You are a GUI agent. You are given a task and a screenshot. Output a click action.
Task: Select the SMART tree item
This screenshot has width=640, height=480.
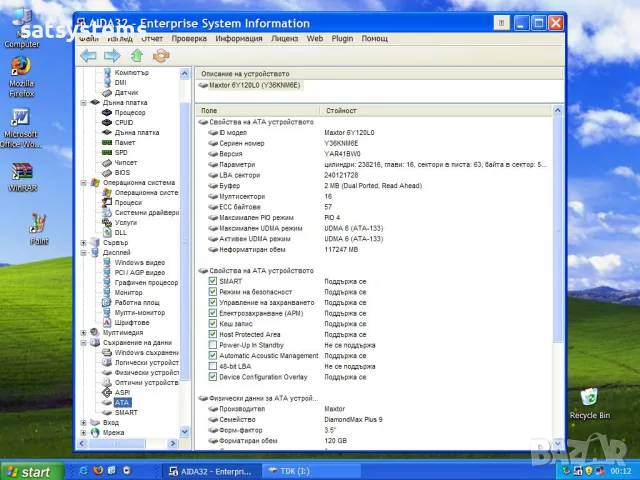(x=126, y=412)
